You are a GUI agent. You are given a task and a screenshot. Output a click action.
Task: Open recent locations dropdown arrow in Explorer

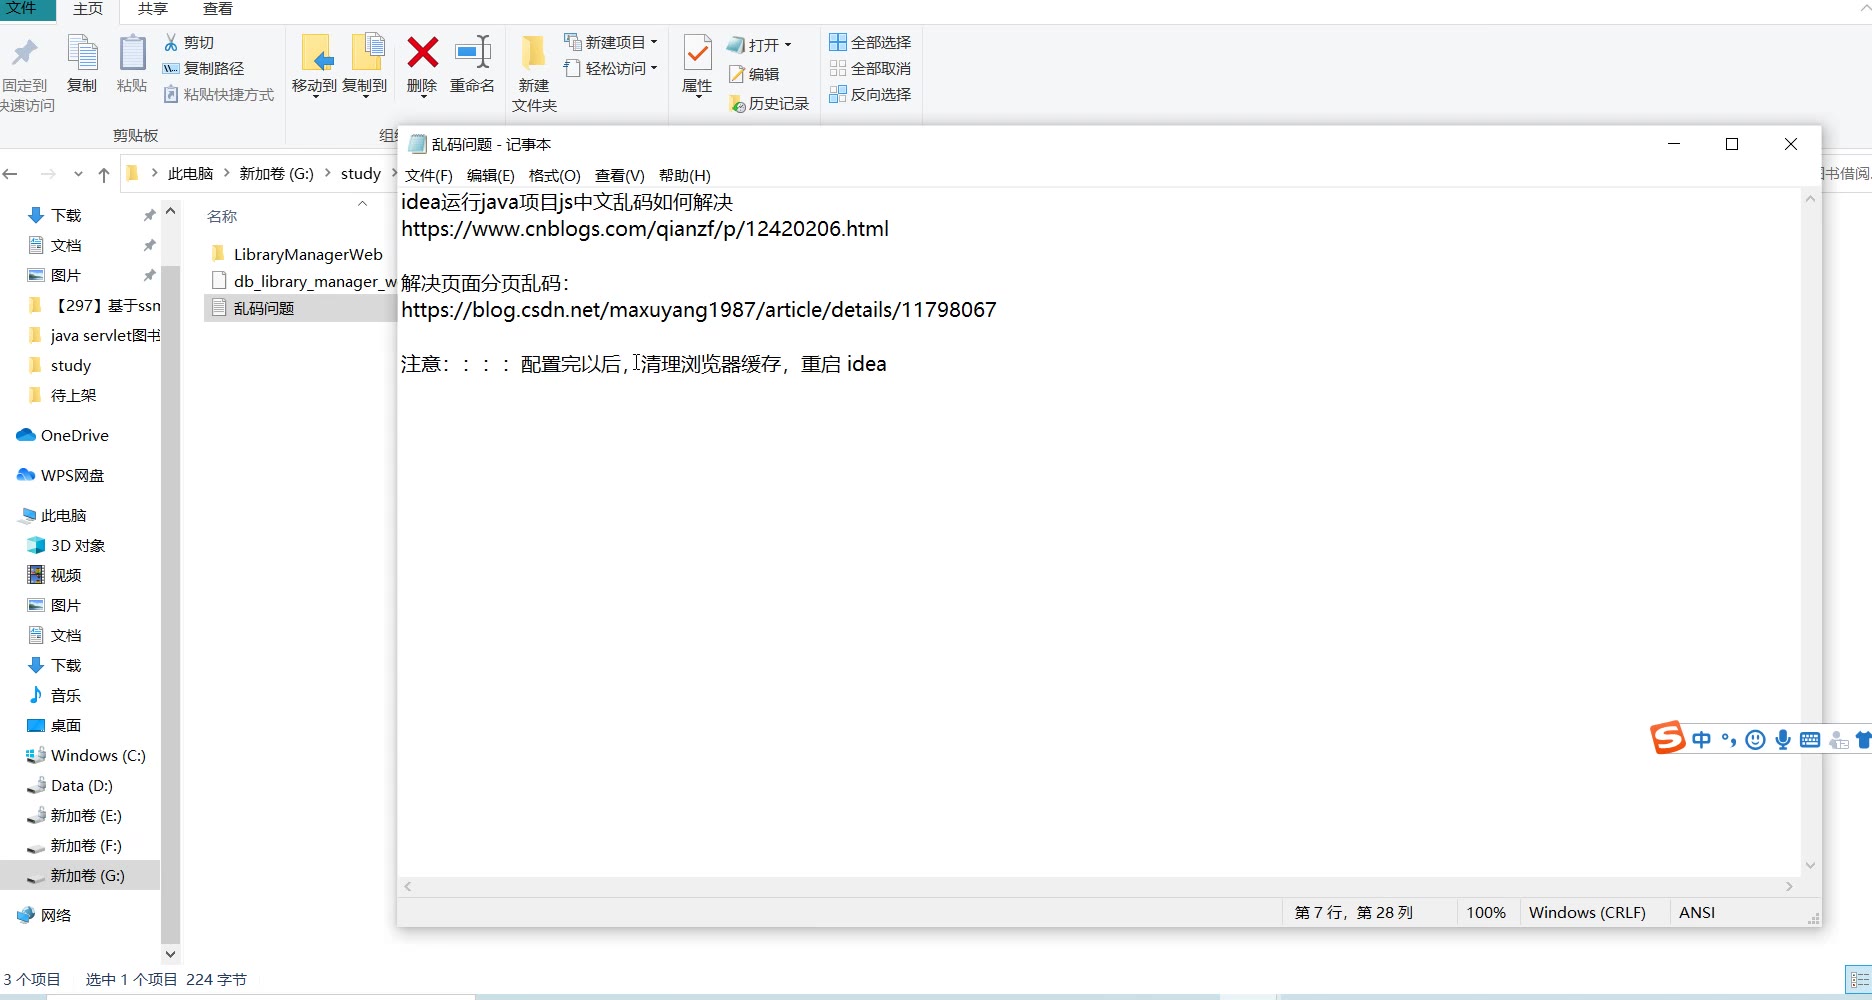78,174
